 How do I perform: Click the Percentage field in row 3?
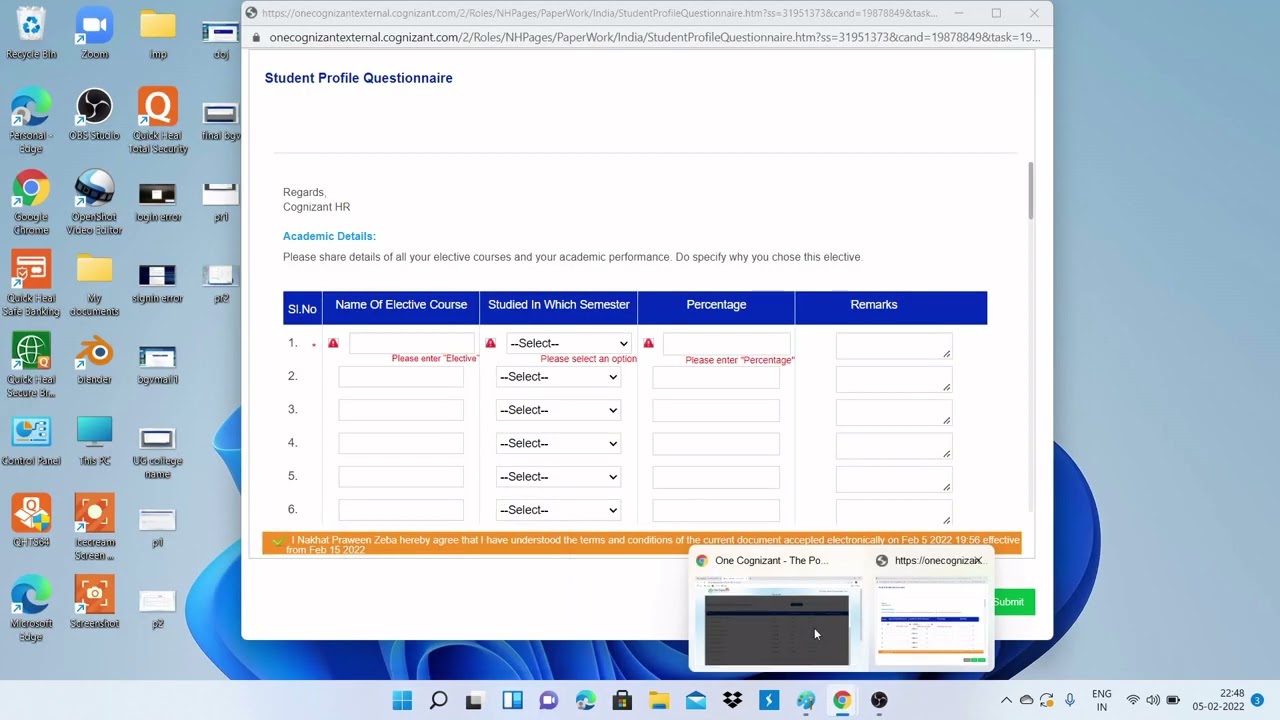pyautogui.click(x=716, y=410)
